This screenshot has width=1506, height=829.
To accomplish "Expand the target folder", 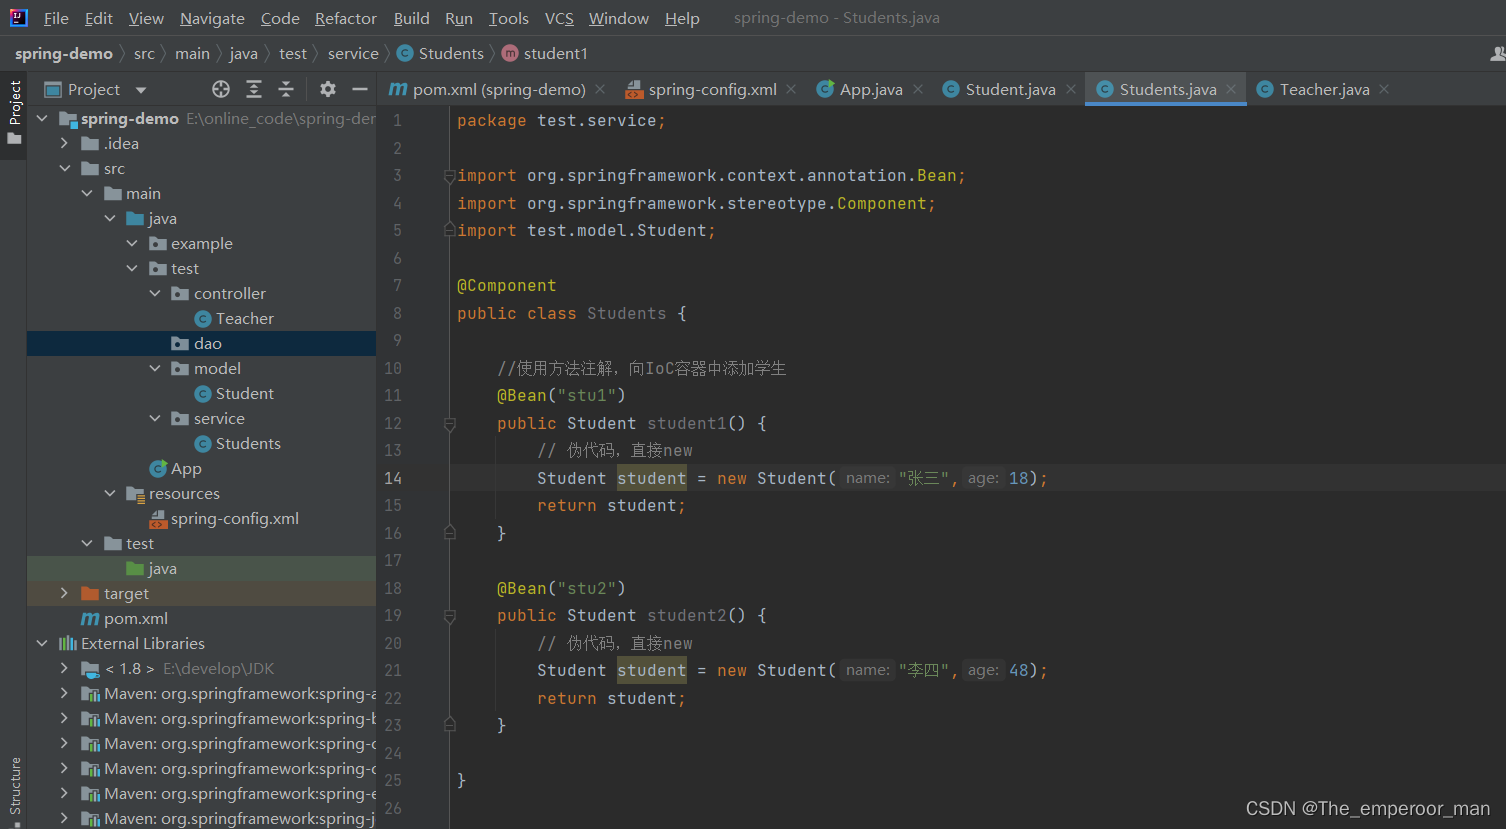I will tap(65, 593).
